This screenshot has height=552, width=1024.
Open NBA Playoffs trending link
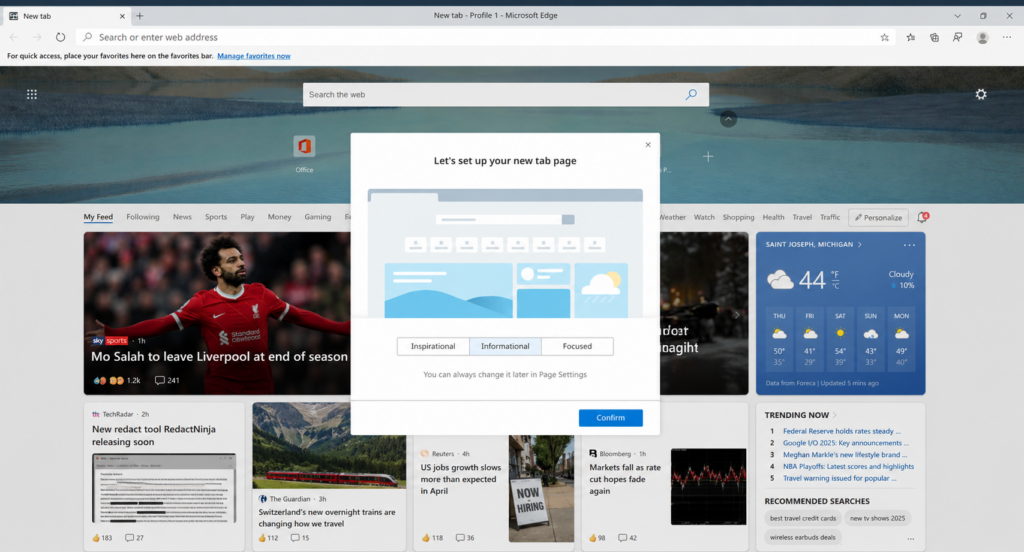click(848, 466)
